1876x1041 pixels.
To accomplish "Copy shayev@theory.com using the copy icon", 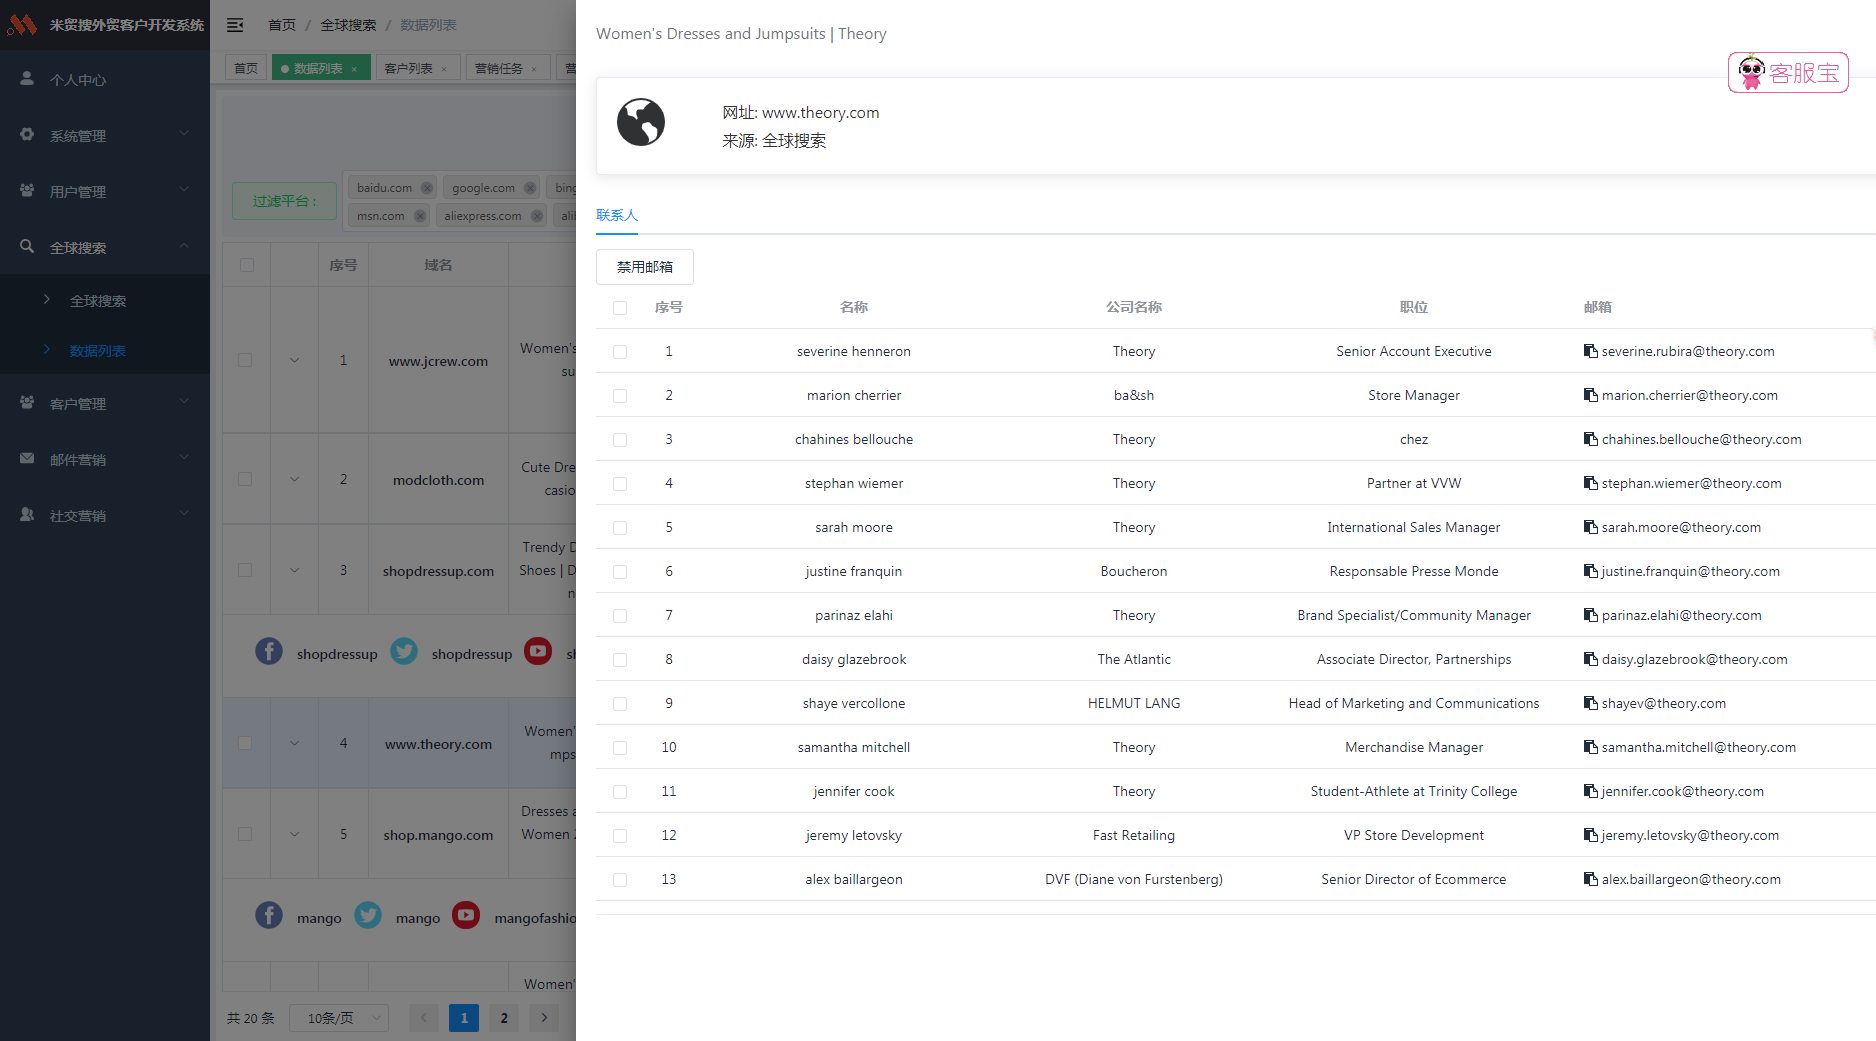I will pyautogui.click(x=1590, y=703).
